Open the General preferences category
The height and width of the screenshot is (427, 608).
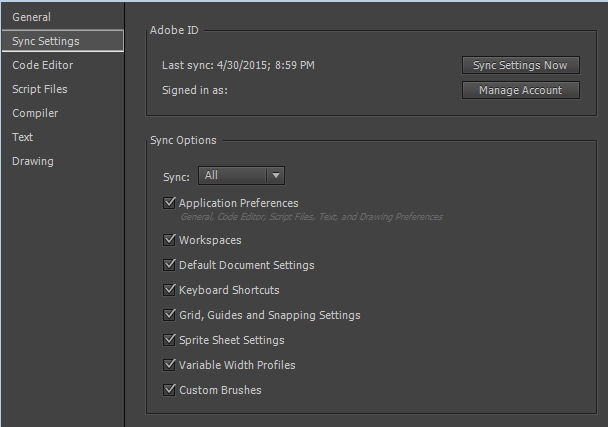click(x=31, y=17)
